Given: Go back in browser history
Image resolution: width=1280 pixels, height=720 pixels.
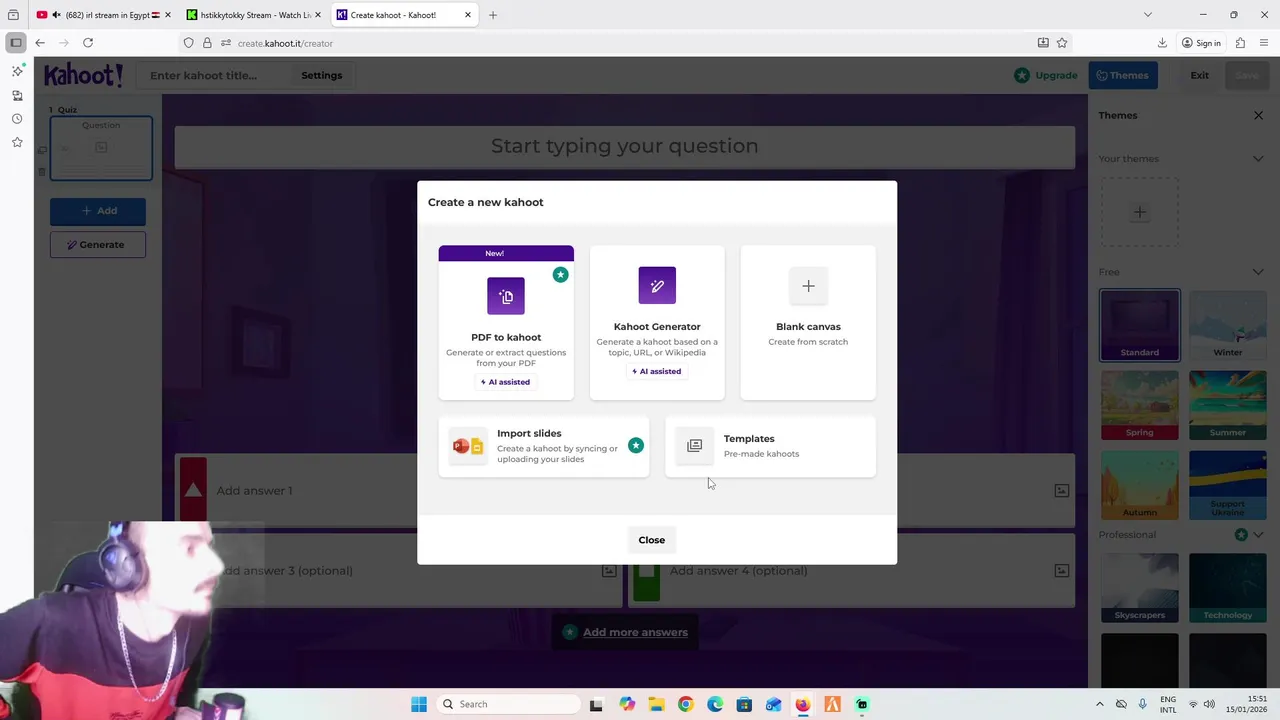Looking at the screenshot, I should pyautogui.click(x=39, y=43).
